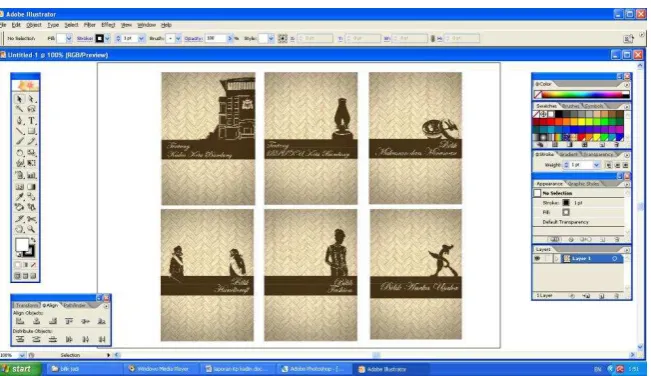Open the Style dropdown in control bar
Screen dimensions: 651x376
271,39
